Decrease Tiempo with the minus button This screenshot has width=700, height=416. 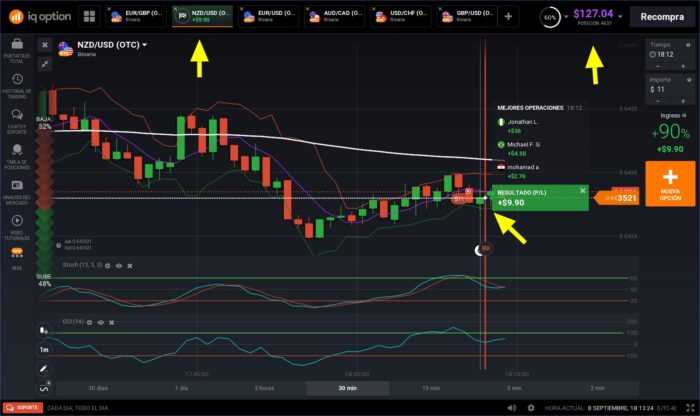(657, 67)
